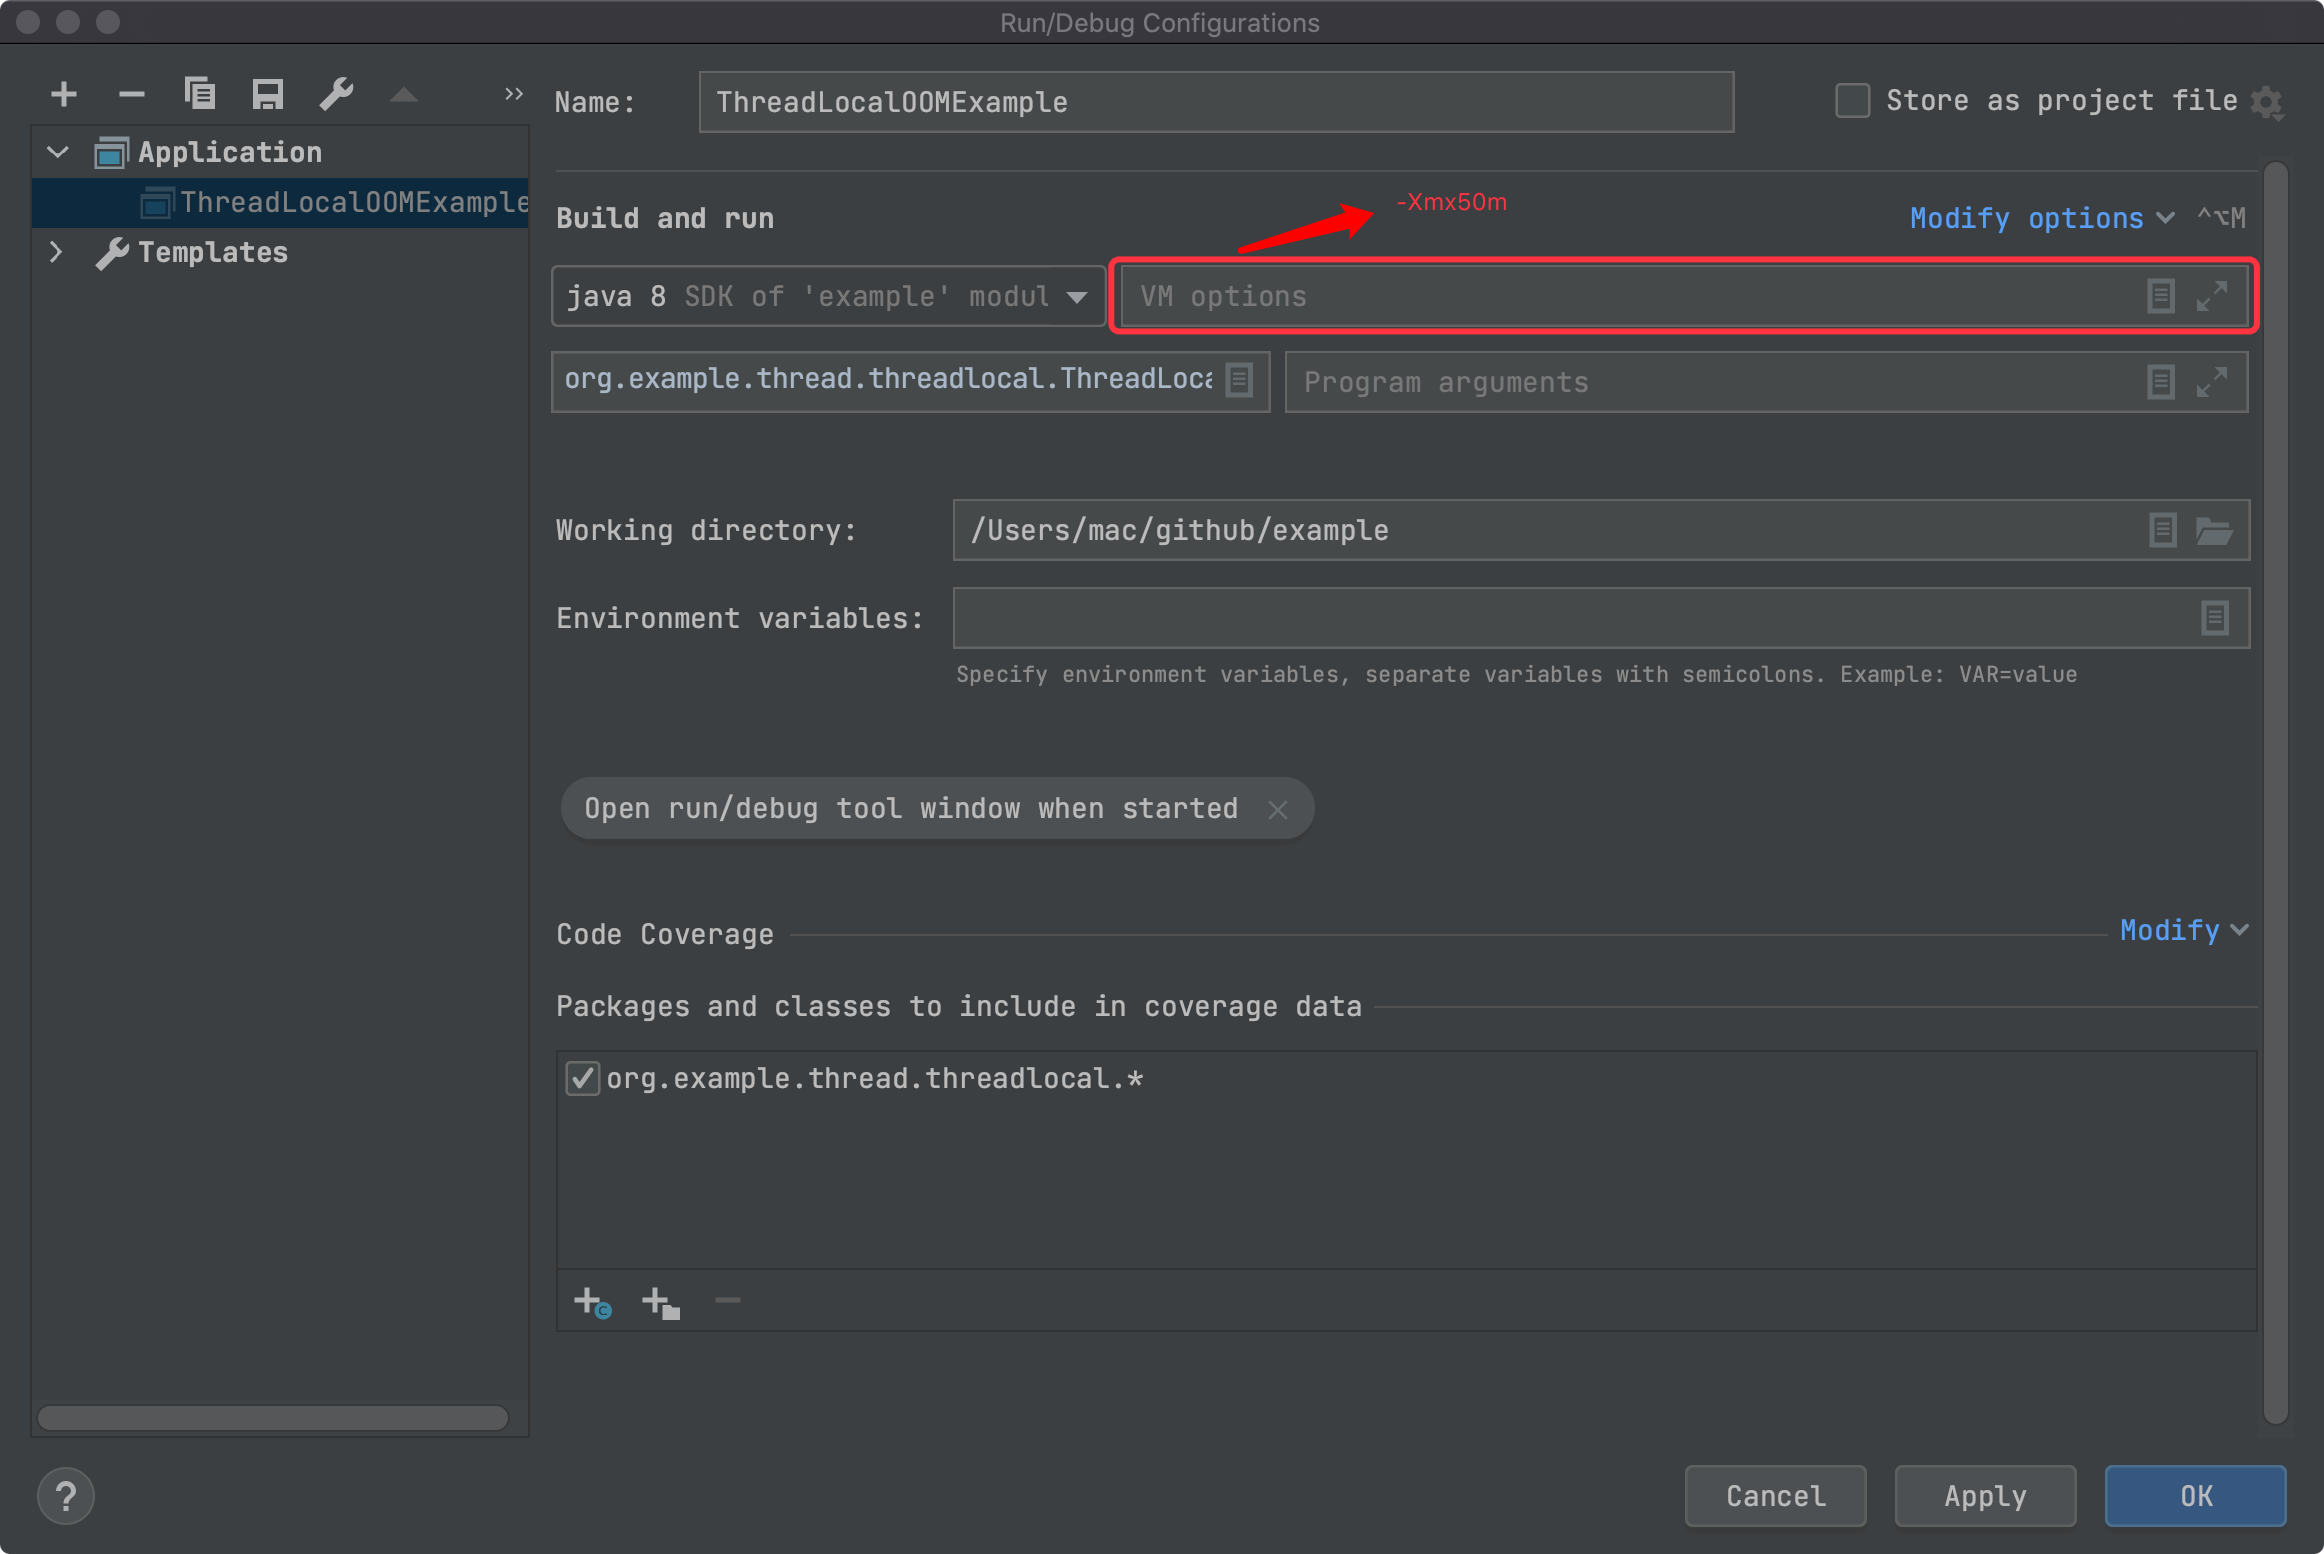
Task: Enable Store as project file
Action: [x=1852, y=101]
